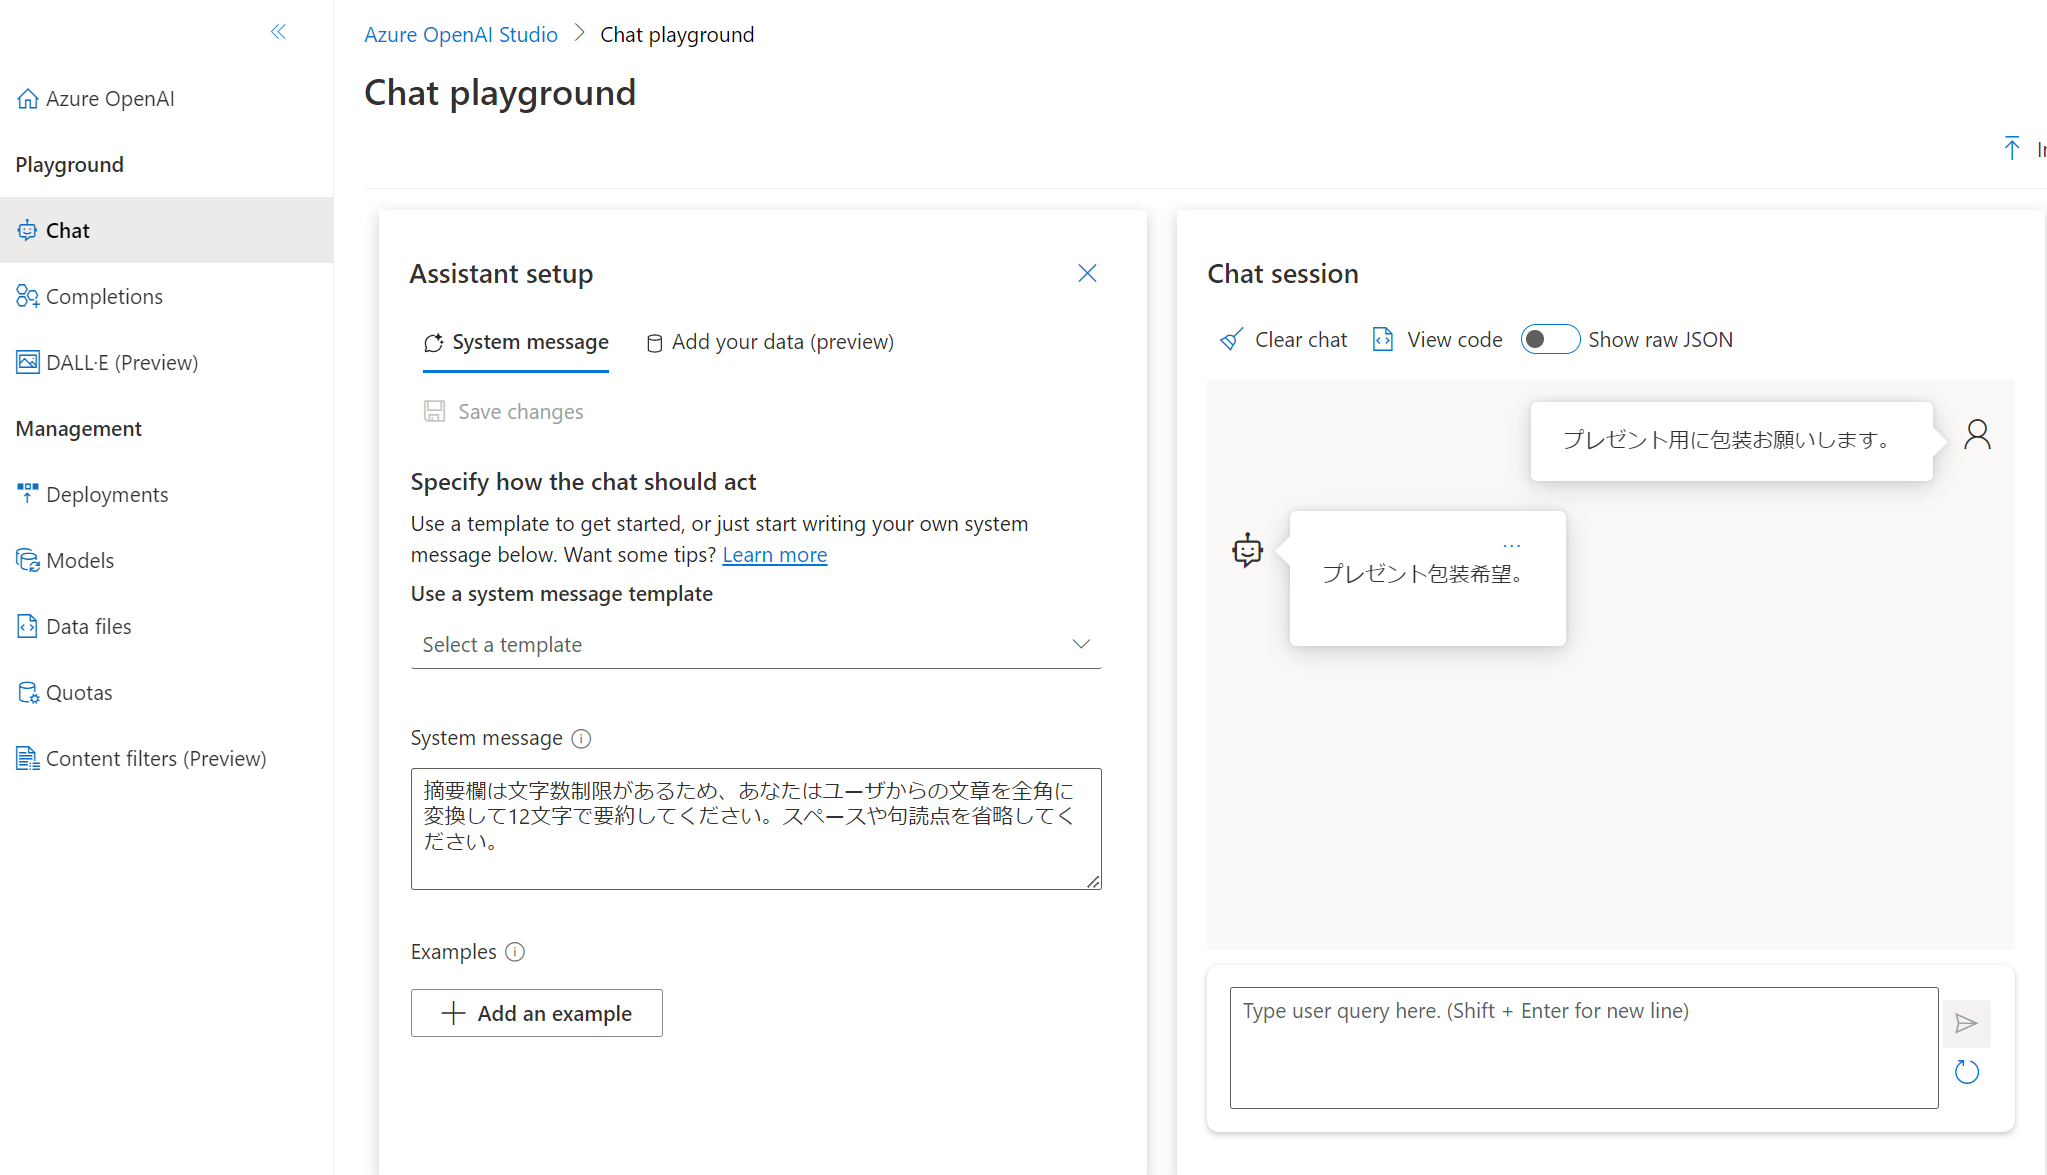Image resolution: width=2047 pixels, height=1175 pixels.
Task: Click the Examples info icon
Action: click(x=515, y=952)
